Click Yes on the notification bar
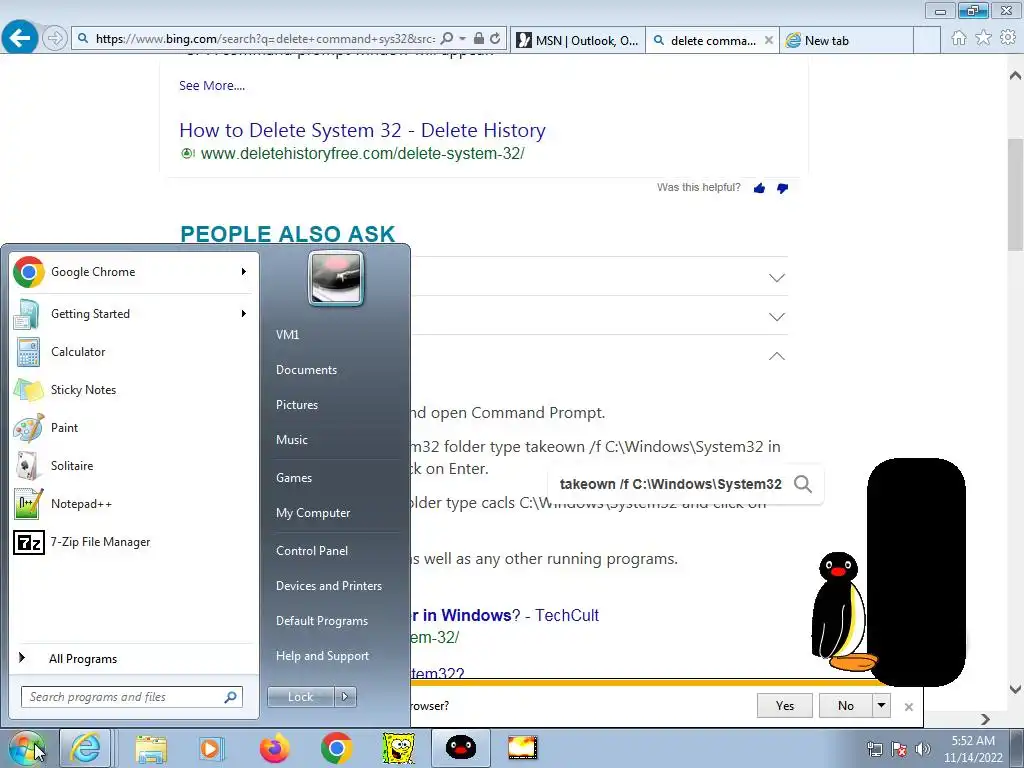 [x=784, y=705]
